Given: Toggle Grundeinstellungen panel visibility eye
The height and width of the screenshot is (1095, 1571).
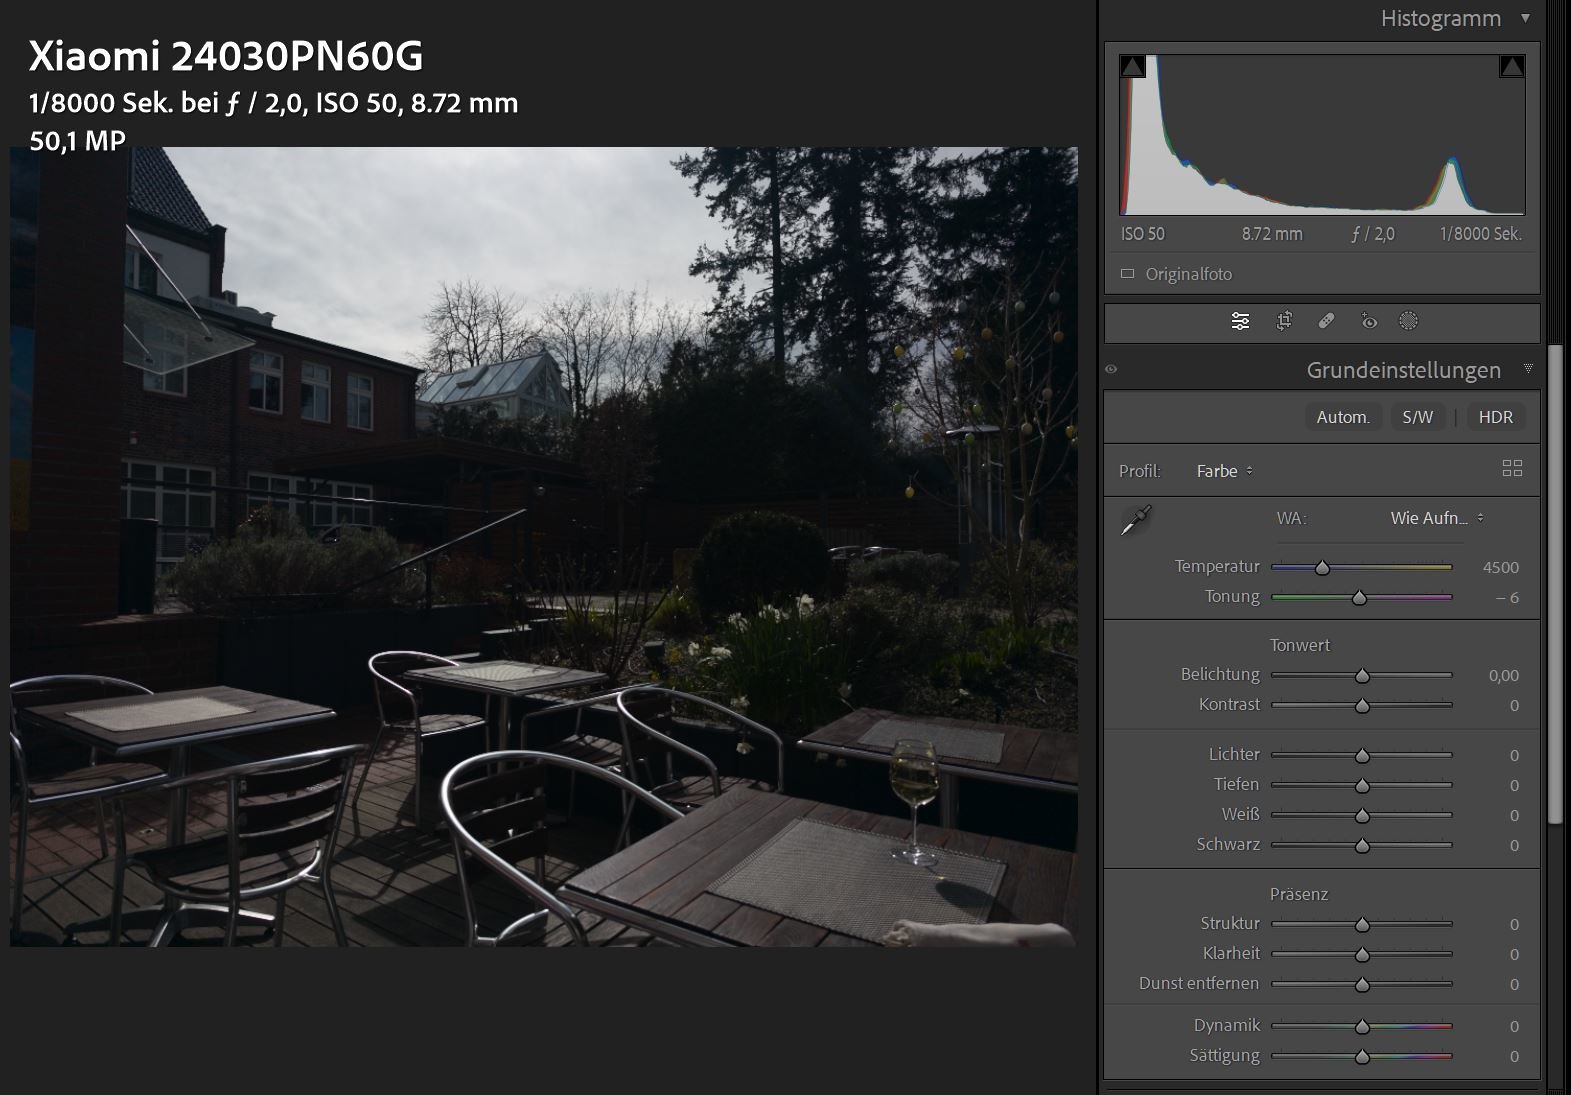Looking at the screenshot, I should click(x=1111, y=370).
